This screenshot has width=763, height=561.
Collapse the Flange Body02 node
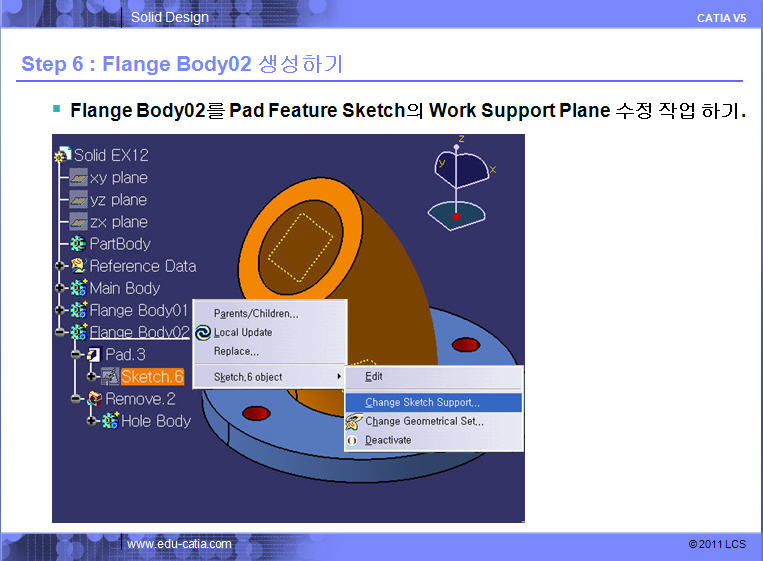[60, 332]
